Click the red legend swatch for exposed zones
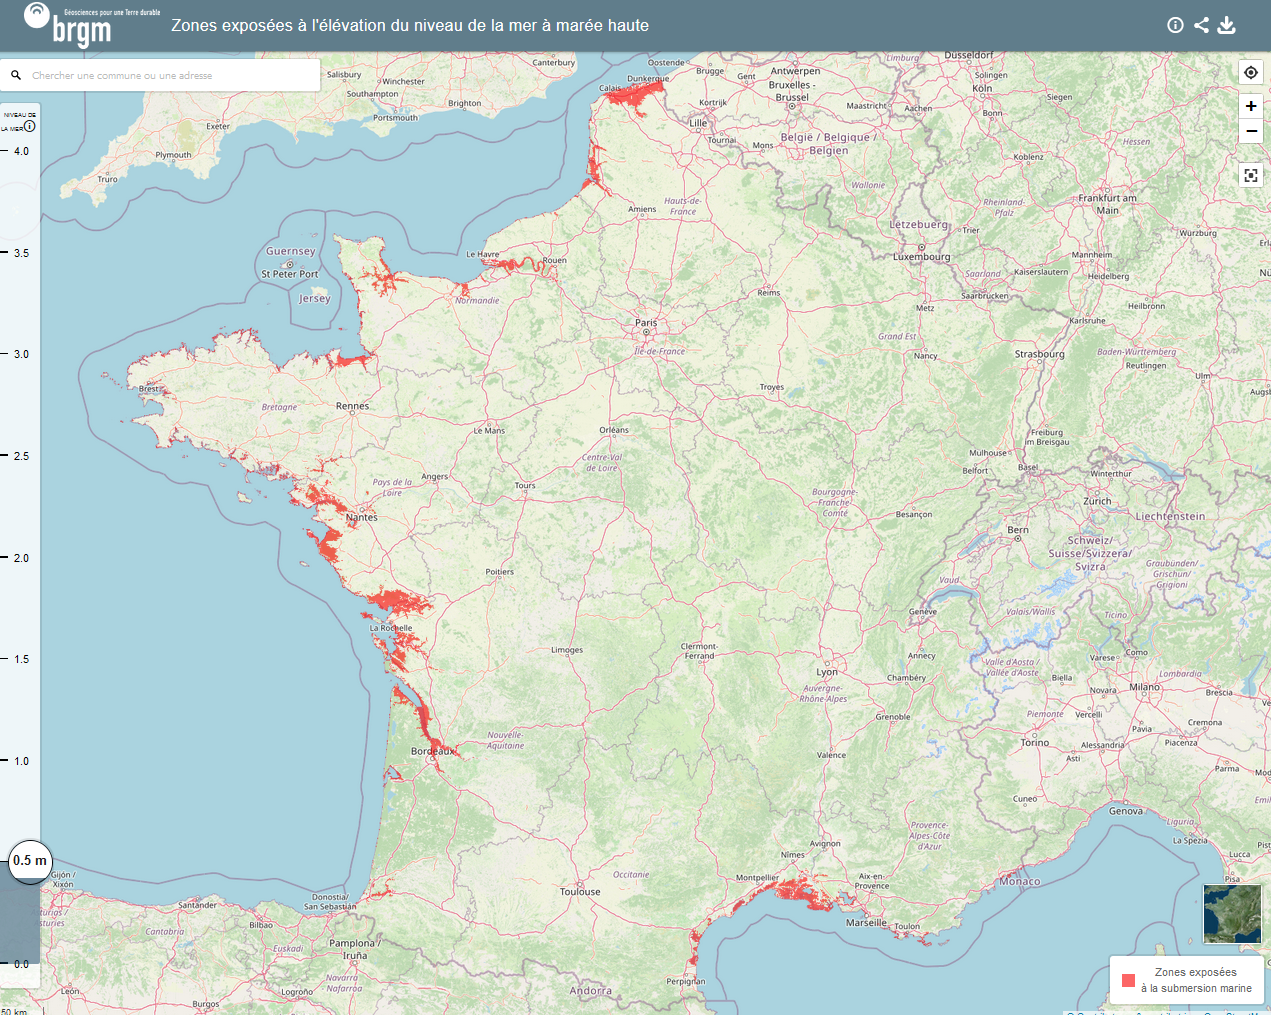The width and height of the screenshot is (1271, 1015). coord(1128,981)
